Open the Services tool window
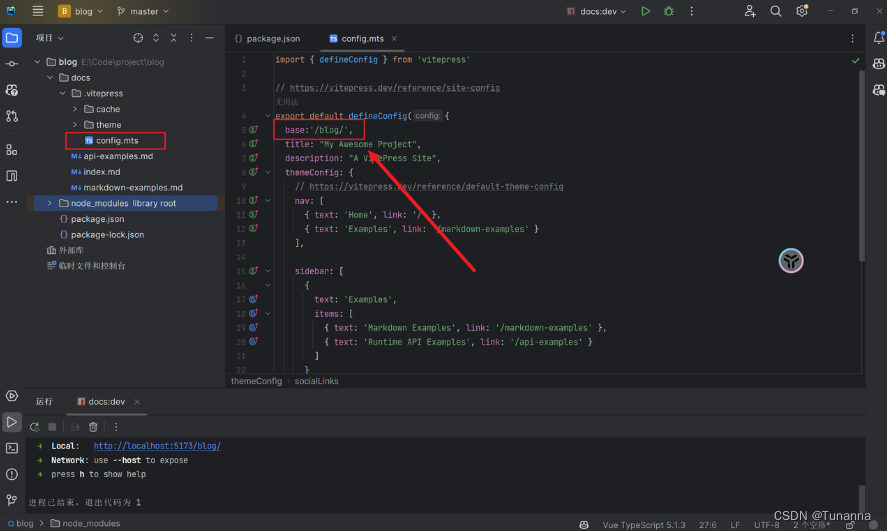Screen dimensions: 887x531 [11, 396]
